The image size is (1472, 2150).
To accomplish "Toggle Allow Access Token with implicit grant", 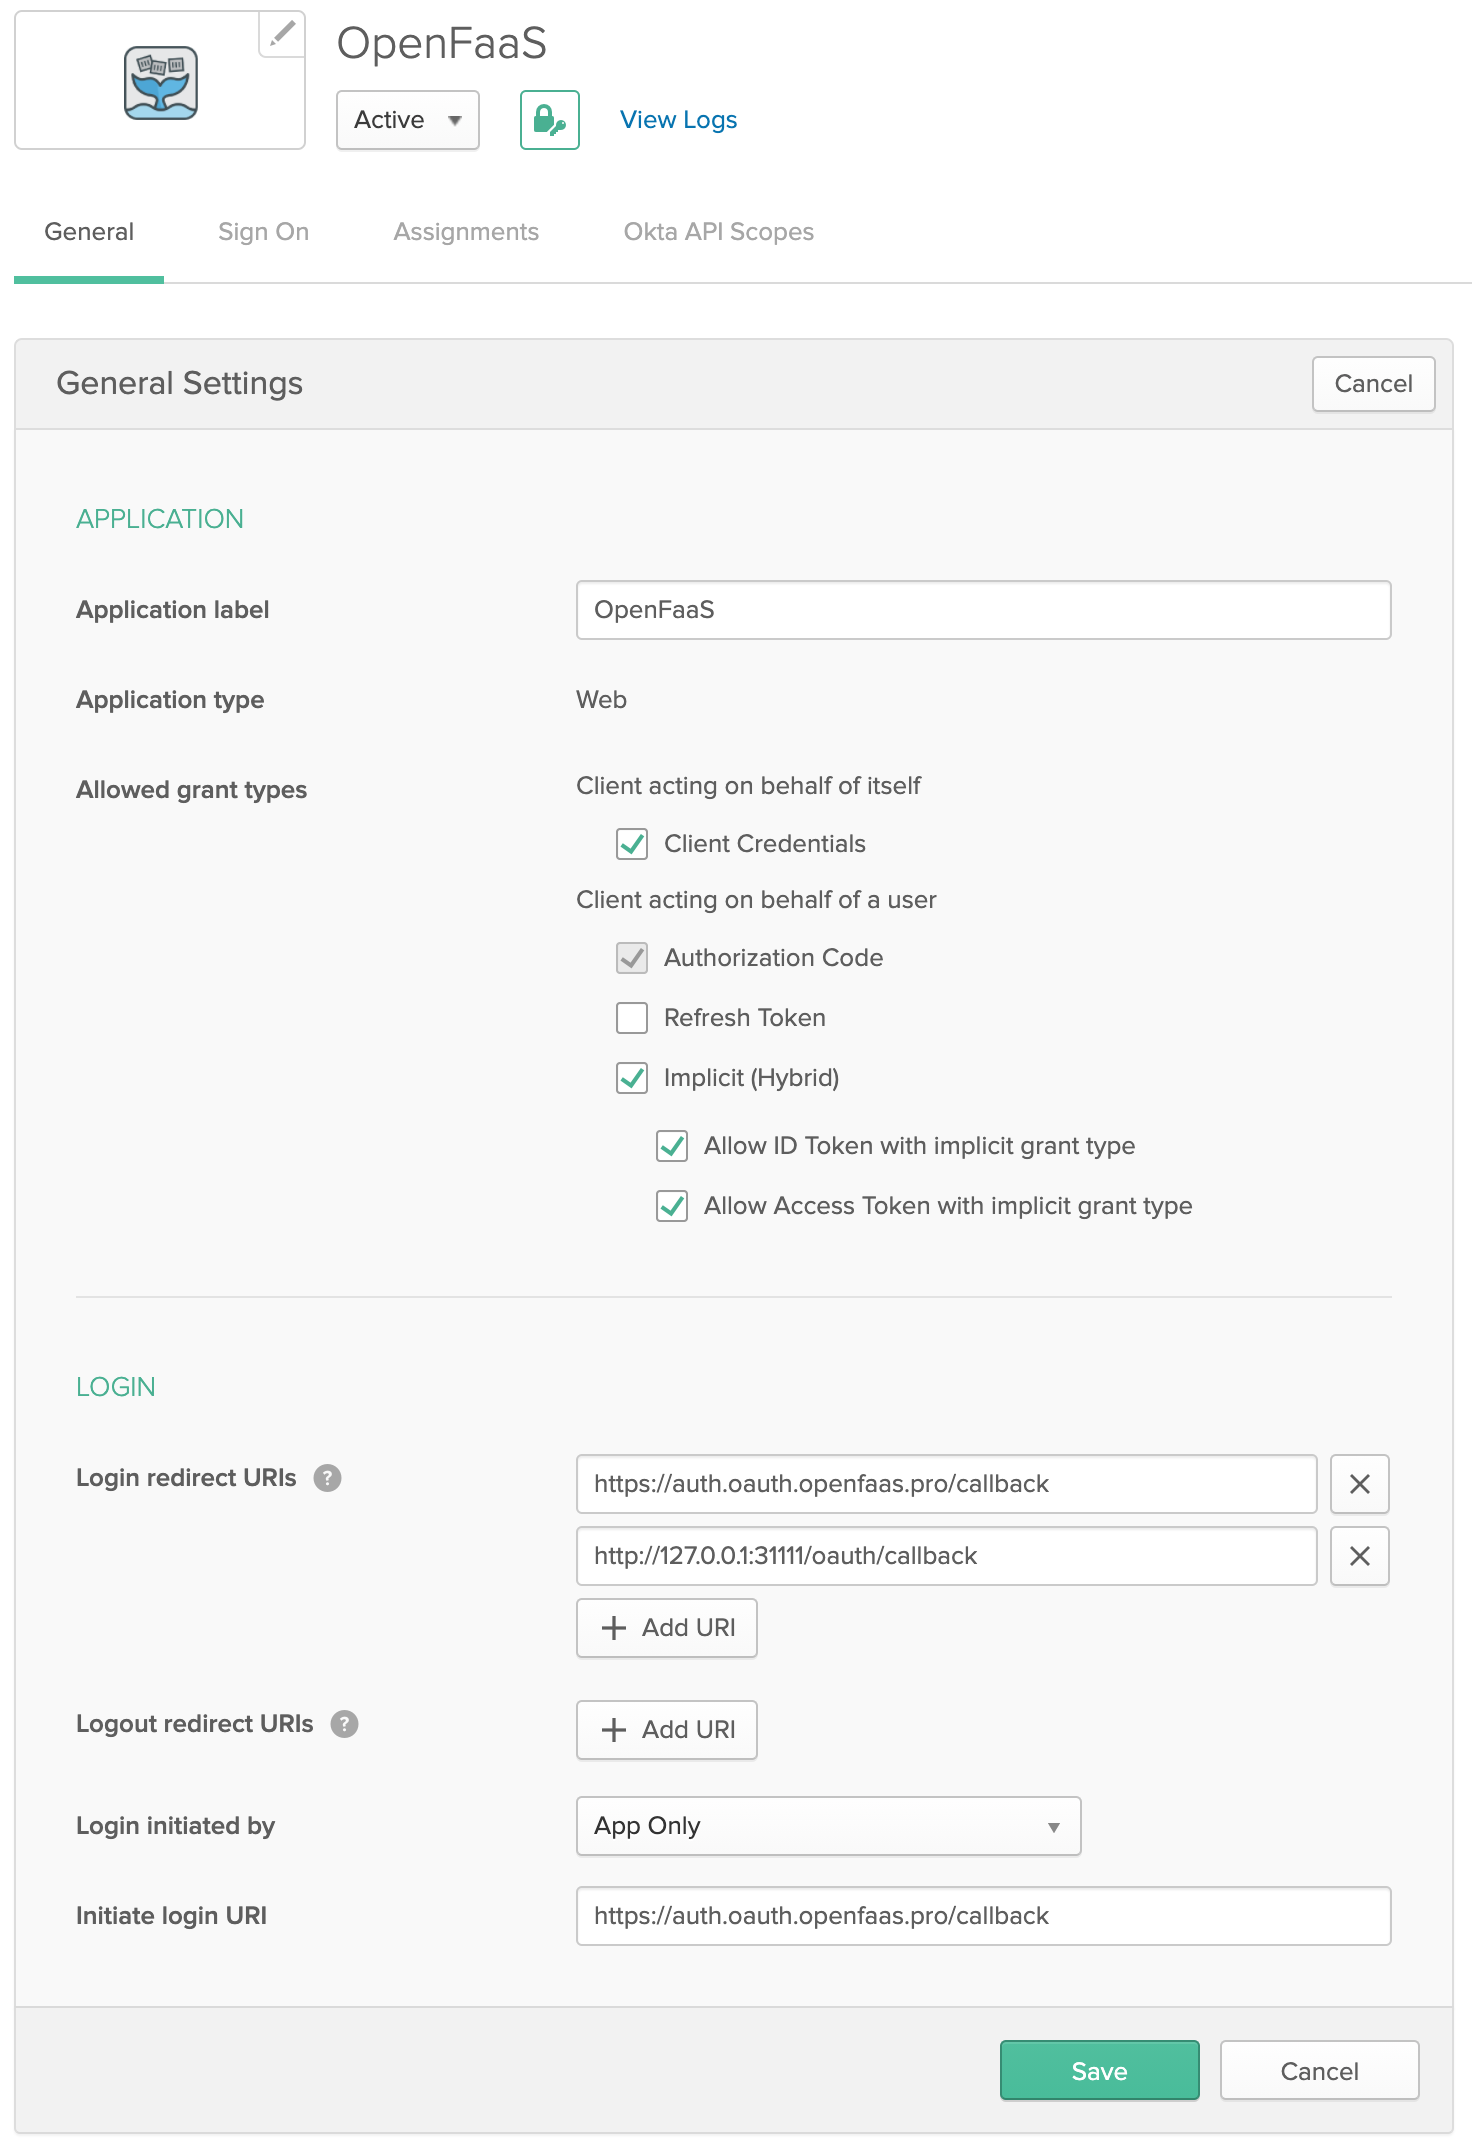I will click(x=672, y=1206).
